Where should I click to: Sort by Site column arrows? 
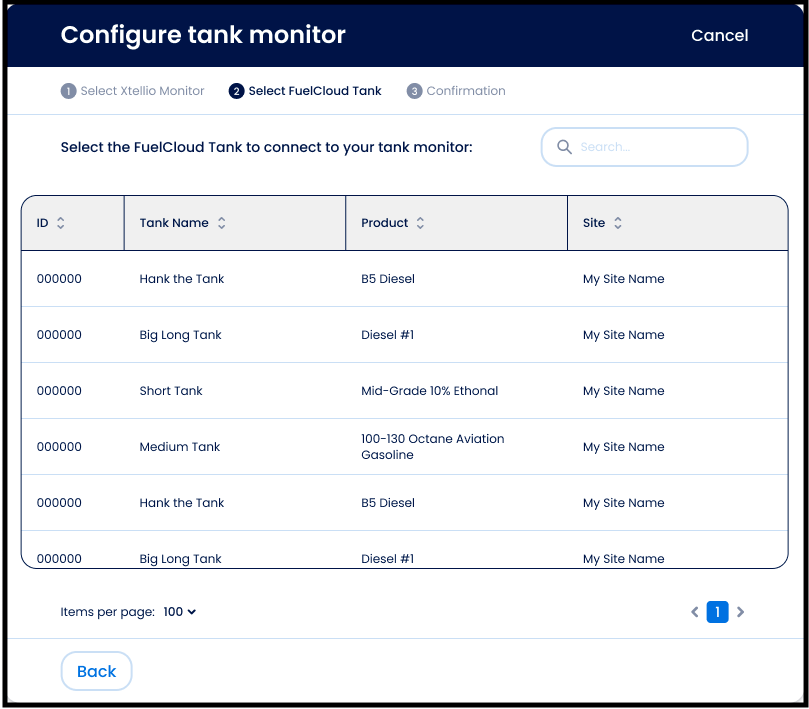point(618,223)
